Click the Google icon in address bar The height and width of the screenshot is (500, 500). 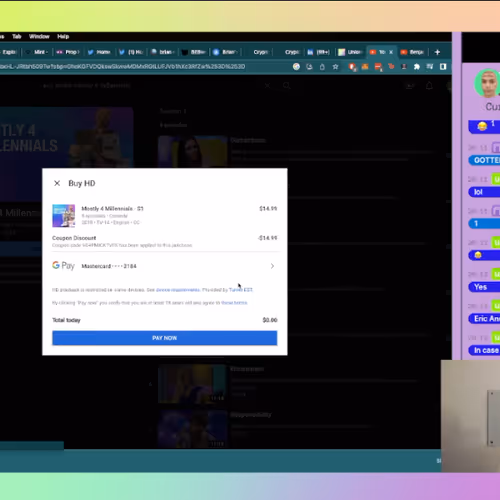click(x=296, y=67)
